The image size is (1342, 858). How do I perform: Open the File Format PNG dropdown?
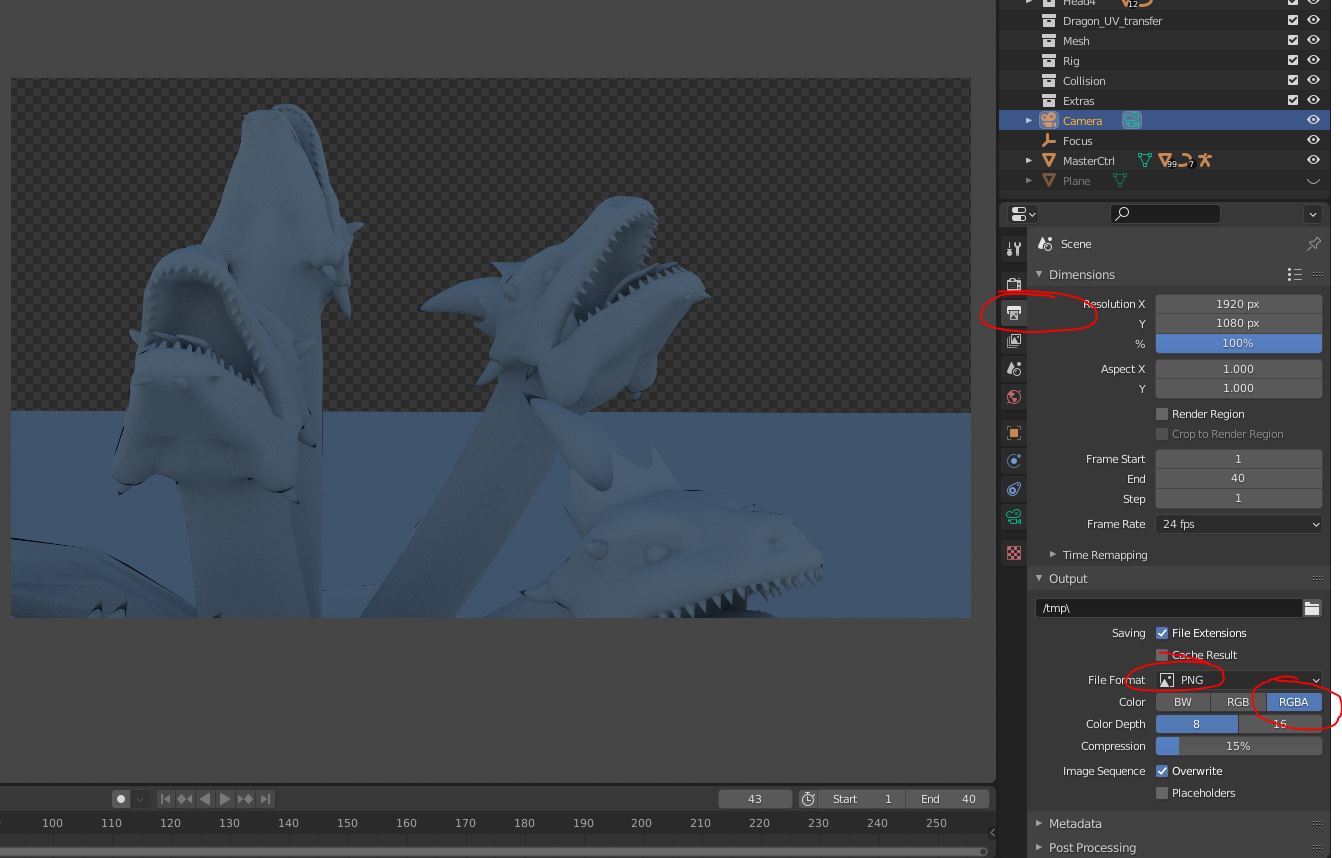coord(1238,680)
